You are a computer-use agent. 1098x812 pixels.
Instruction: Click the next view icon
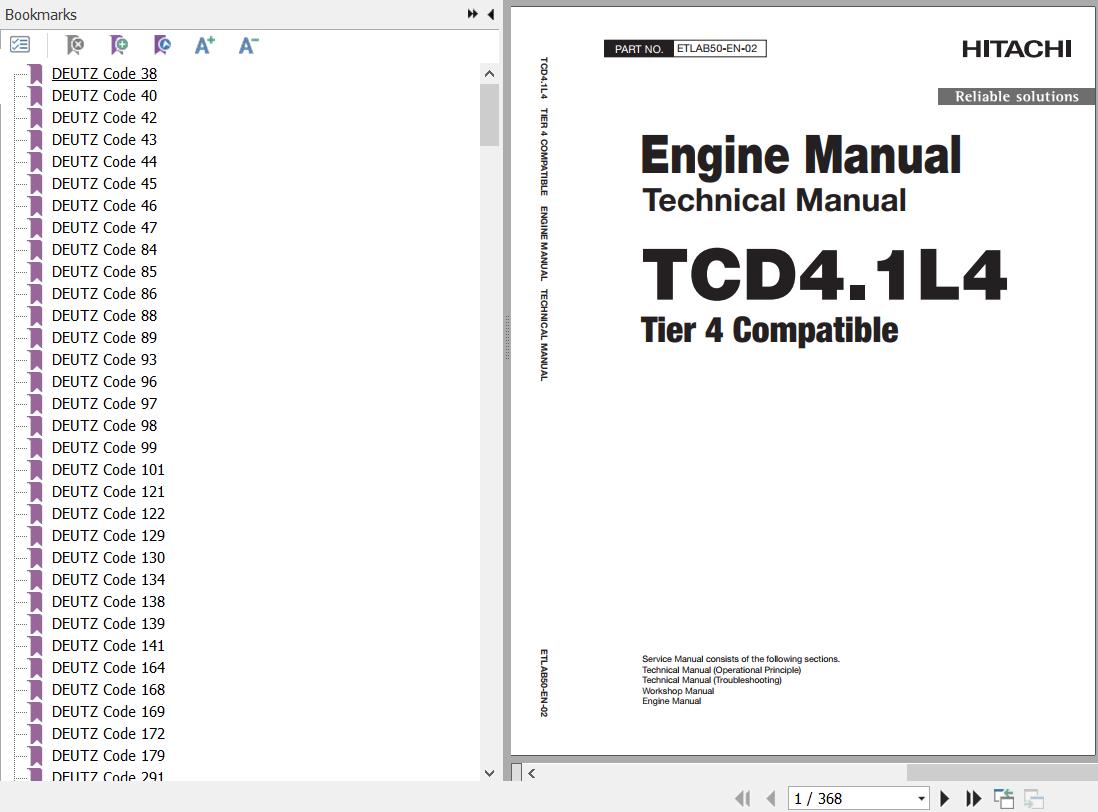point(1034,799)
